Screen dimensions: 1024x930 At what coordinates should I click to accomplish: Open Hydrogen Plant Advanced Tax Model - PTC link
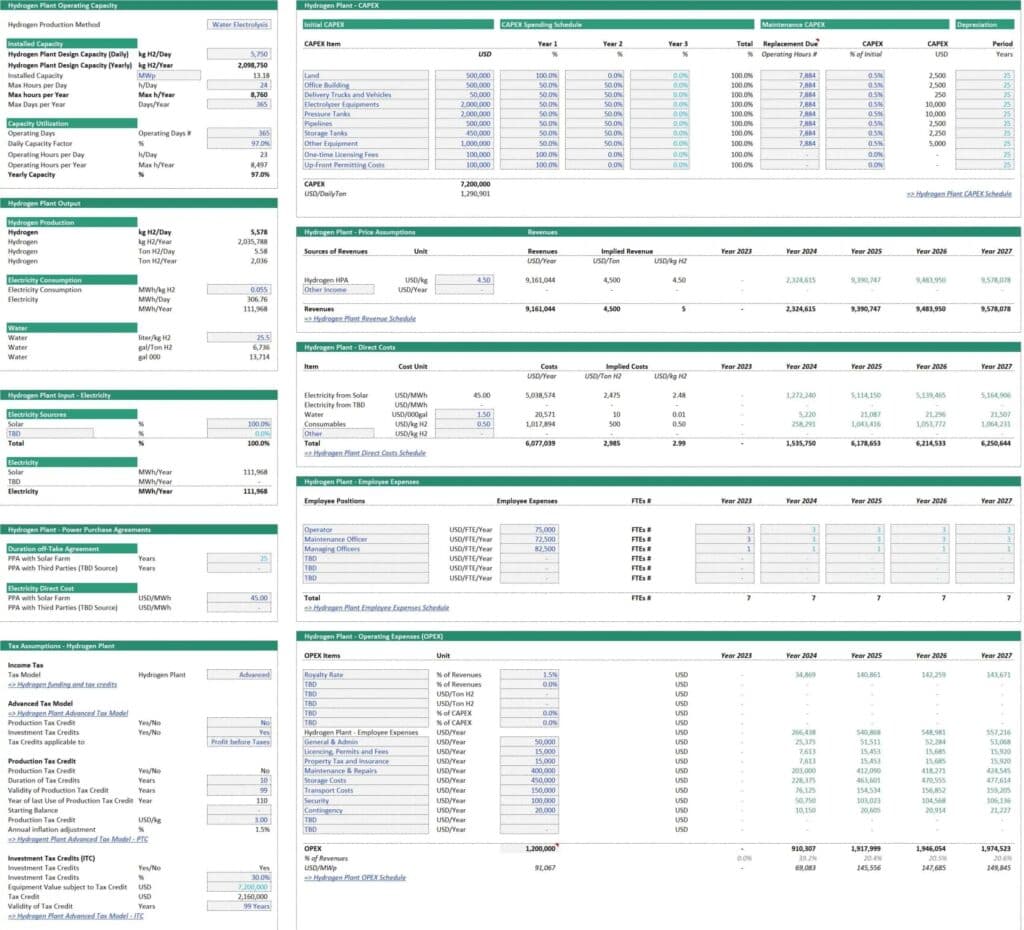coord(78,839)
